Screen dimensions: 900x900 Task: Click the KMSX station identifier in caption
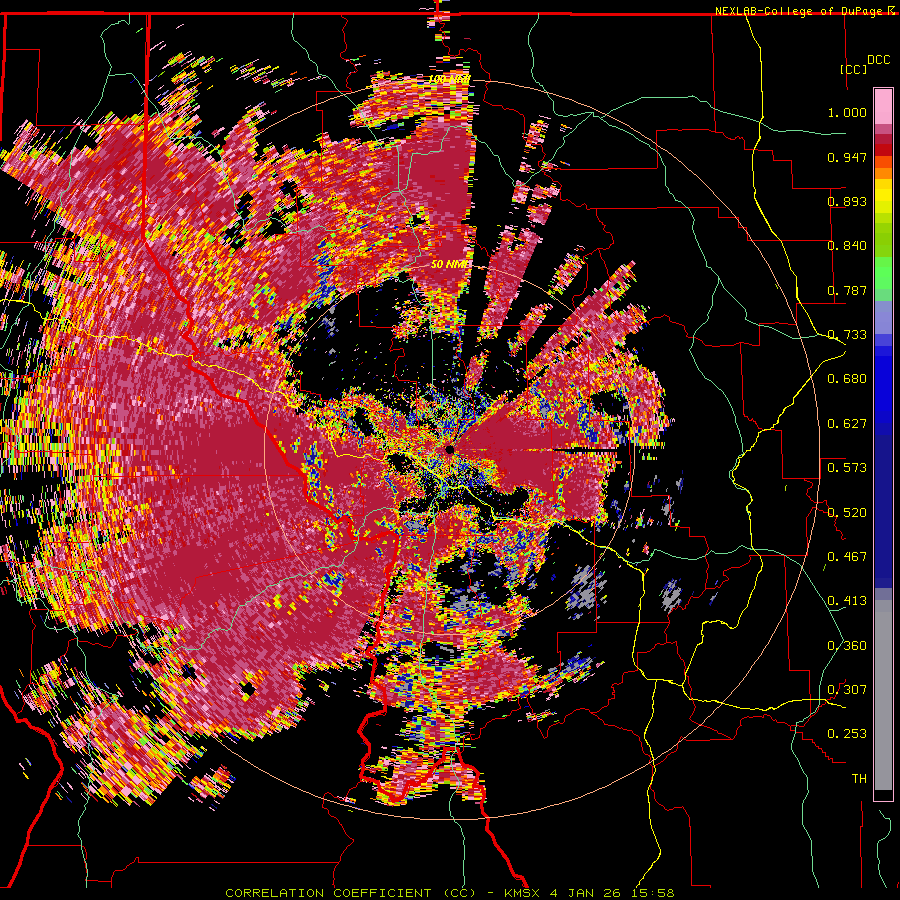(x=522, y=893)
